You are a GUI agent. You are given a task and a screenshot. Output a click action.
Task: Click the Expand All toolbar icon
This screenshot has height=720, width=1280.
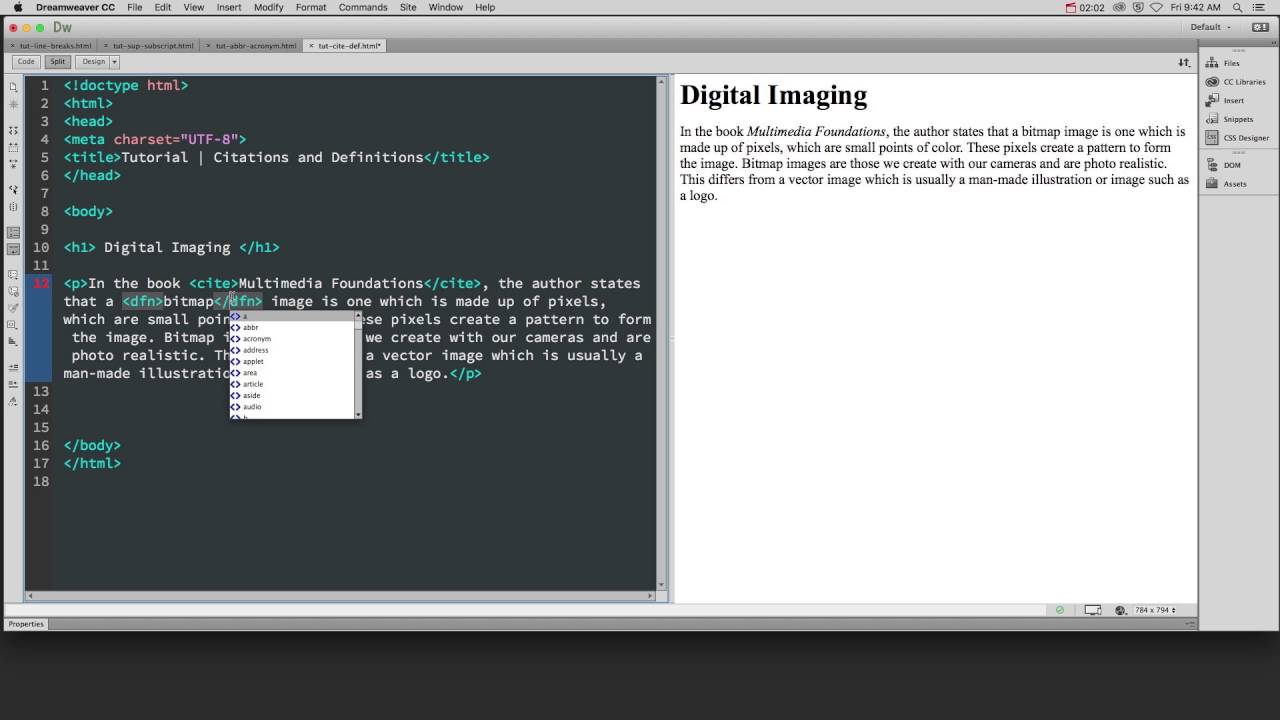tap(13, 163)
